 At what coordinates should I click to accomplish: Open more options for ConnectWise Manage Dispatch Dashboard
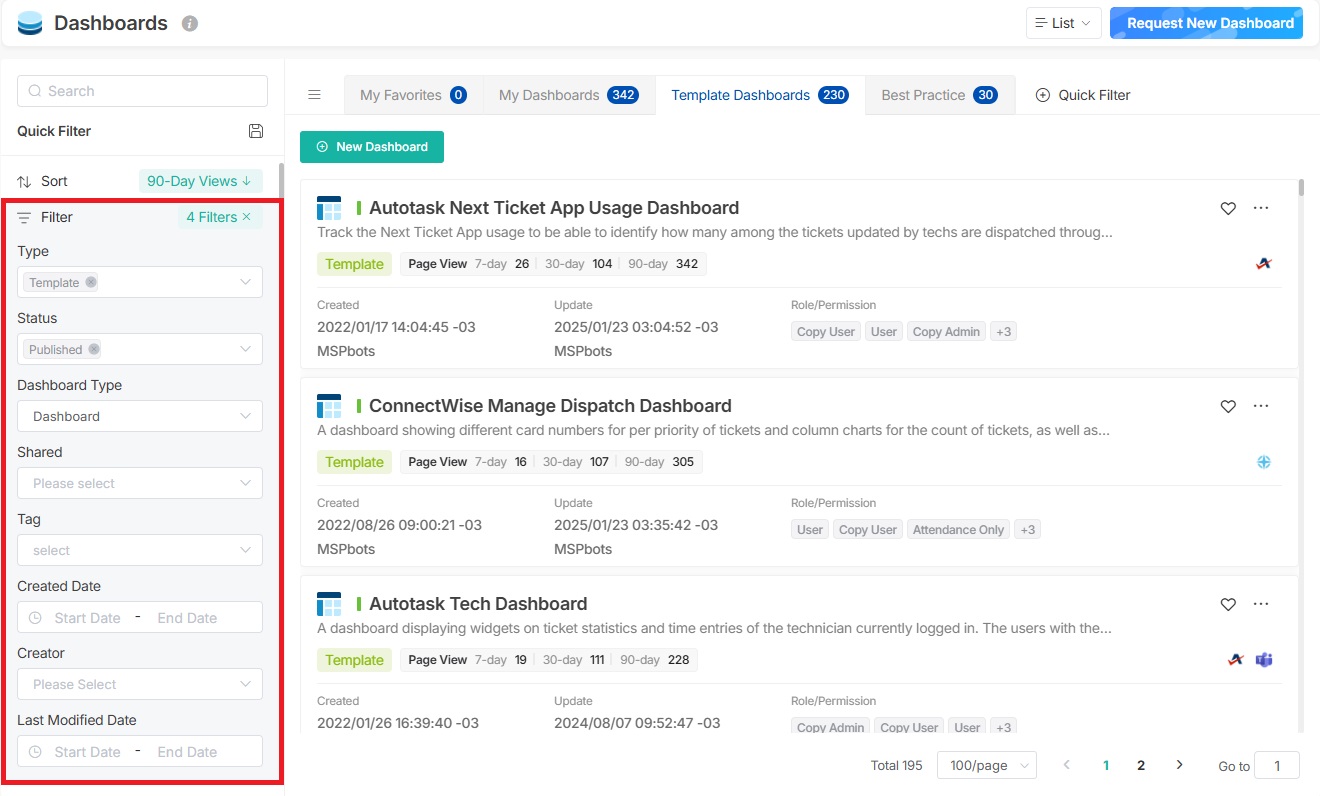(x=1260, y=406)
